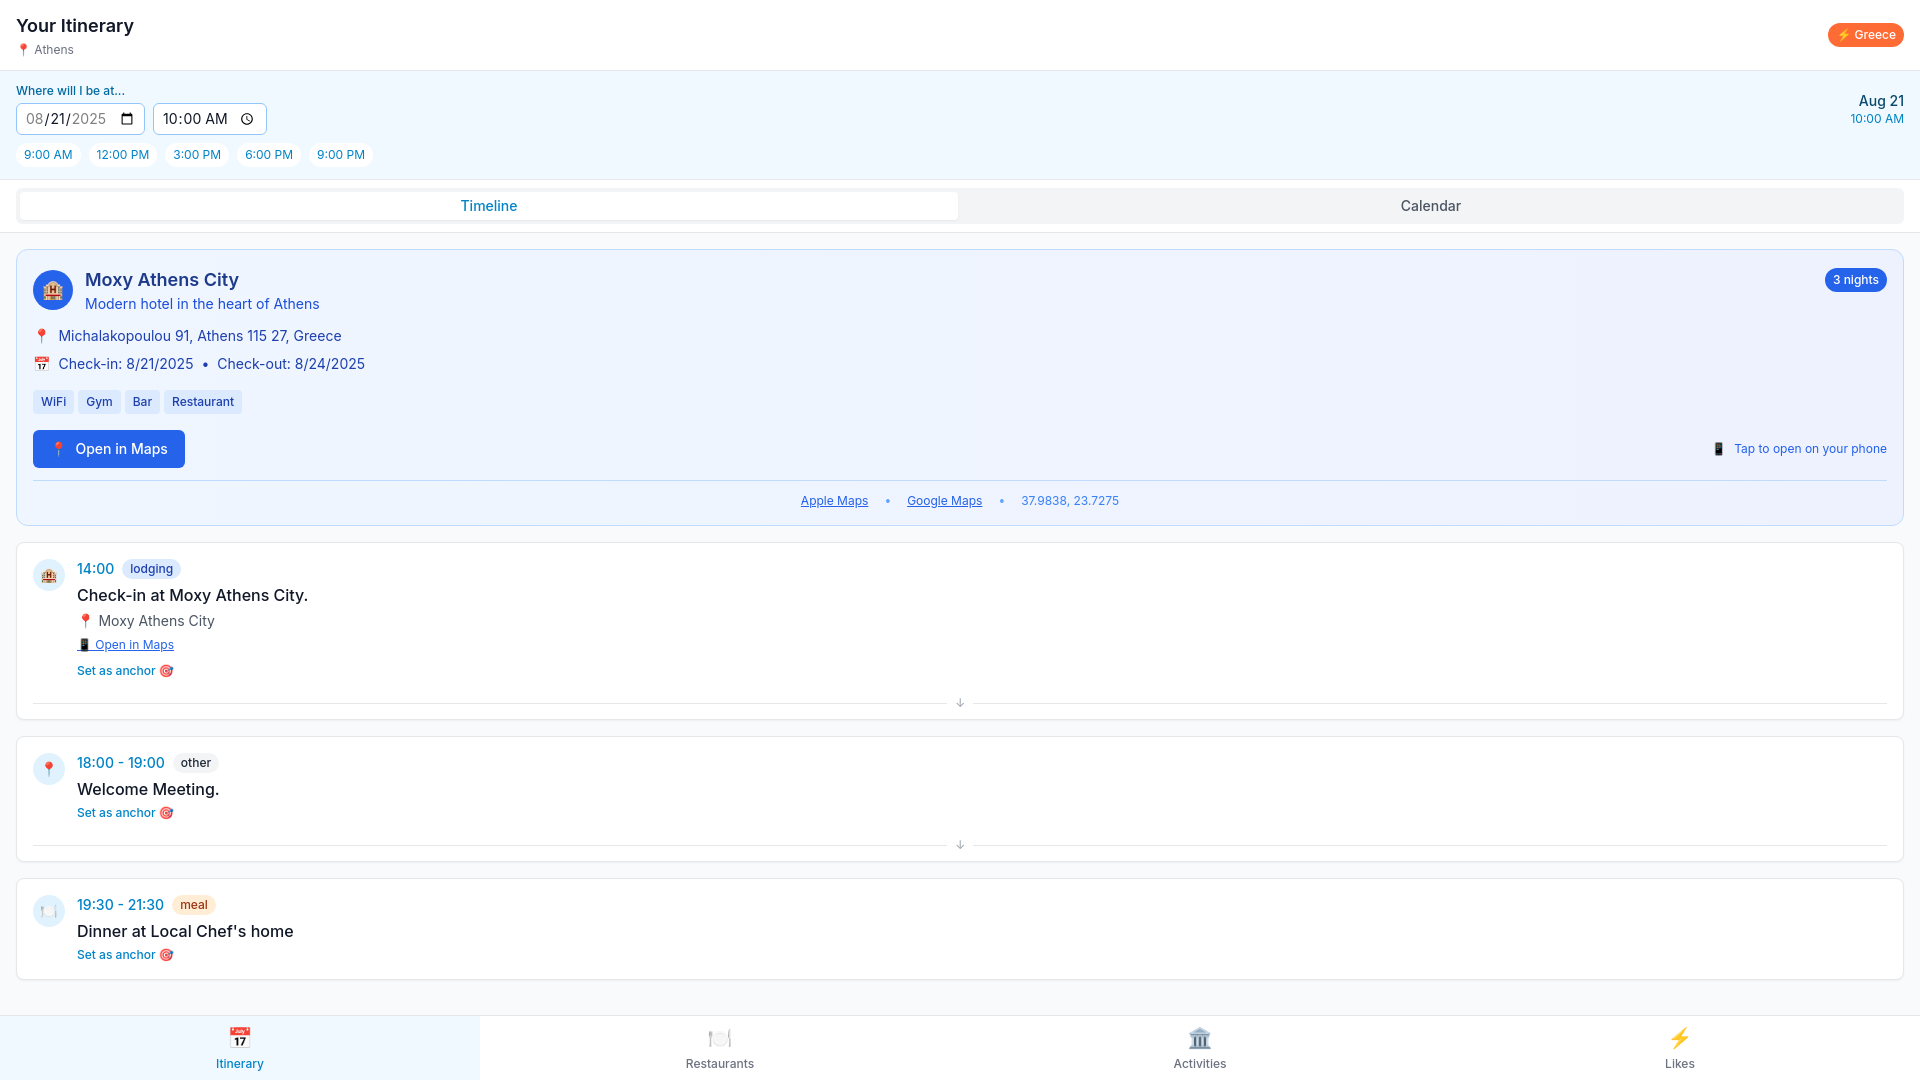Click the meal plate icon beside Dinner
Viewport: 1920px width, 1080px height.
pos(49,911)
